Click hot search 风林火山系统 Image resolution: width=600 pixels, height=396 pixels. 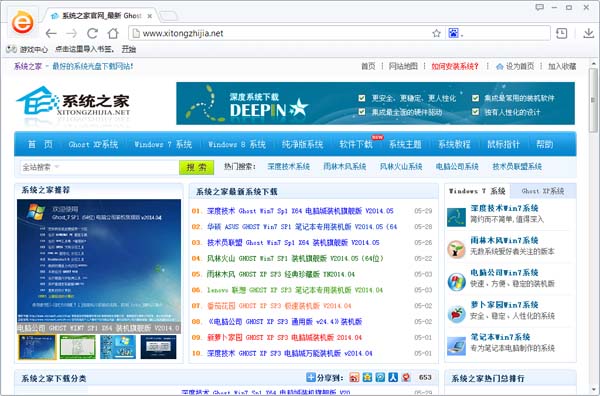click(x=401, y=166)
